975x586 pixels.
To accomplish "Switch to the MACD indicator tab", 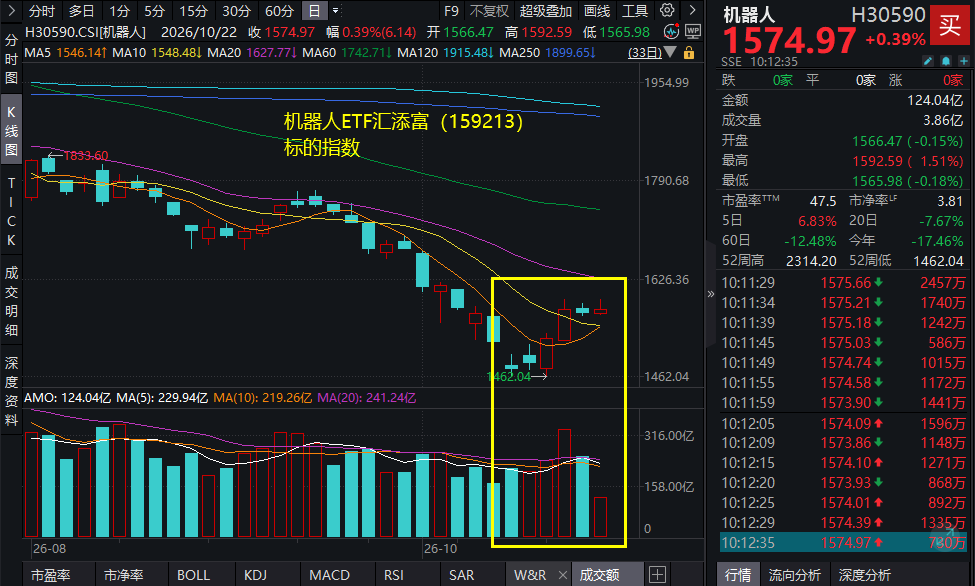I will point(330,575).
